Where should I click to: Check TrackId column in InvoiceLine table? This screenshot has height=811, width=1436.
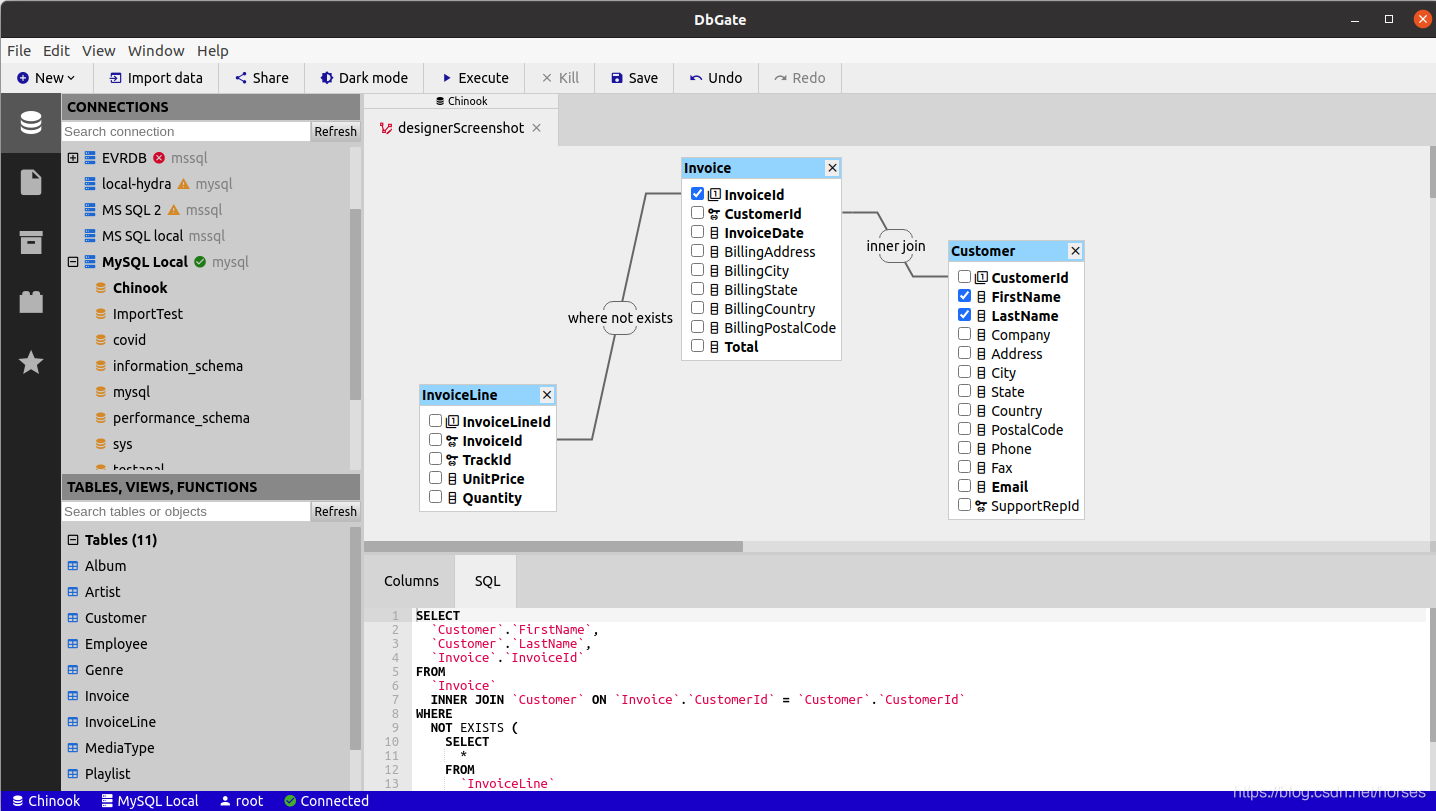(x=435, y=459)
